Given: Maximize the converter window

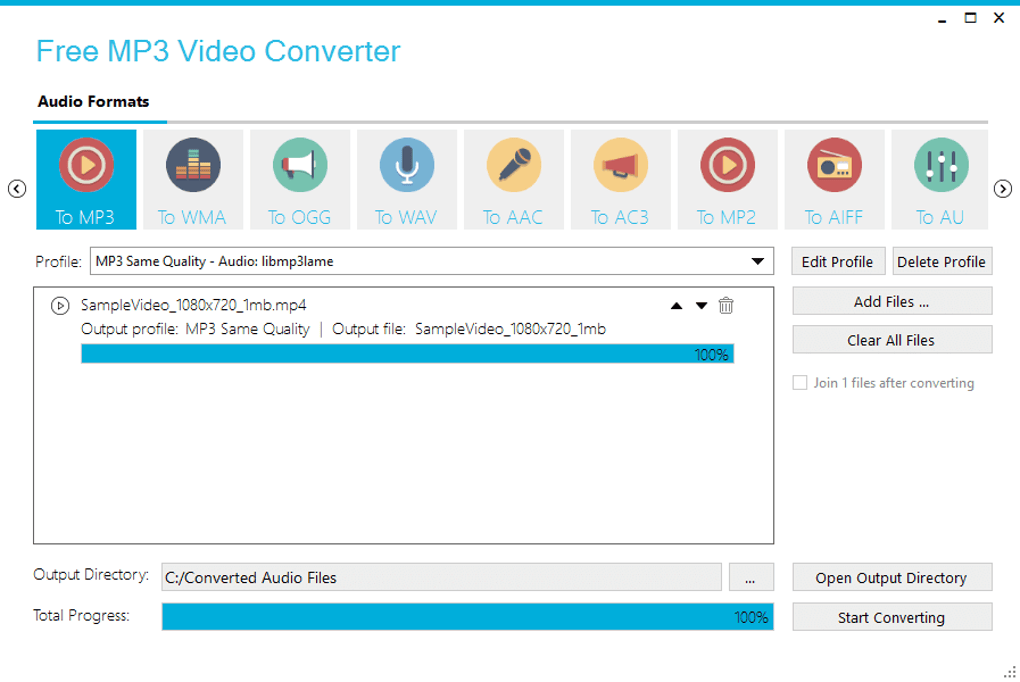Looking at the screenshot, I should (970, 18).
